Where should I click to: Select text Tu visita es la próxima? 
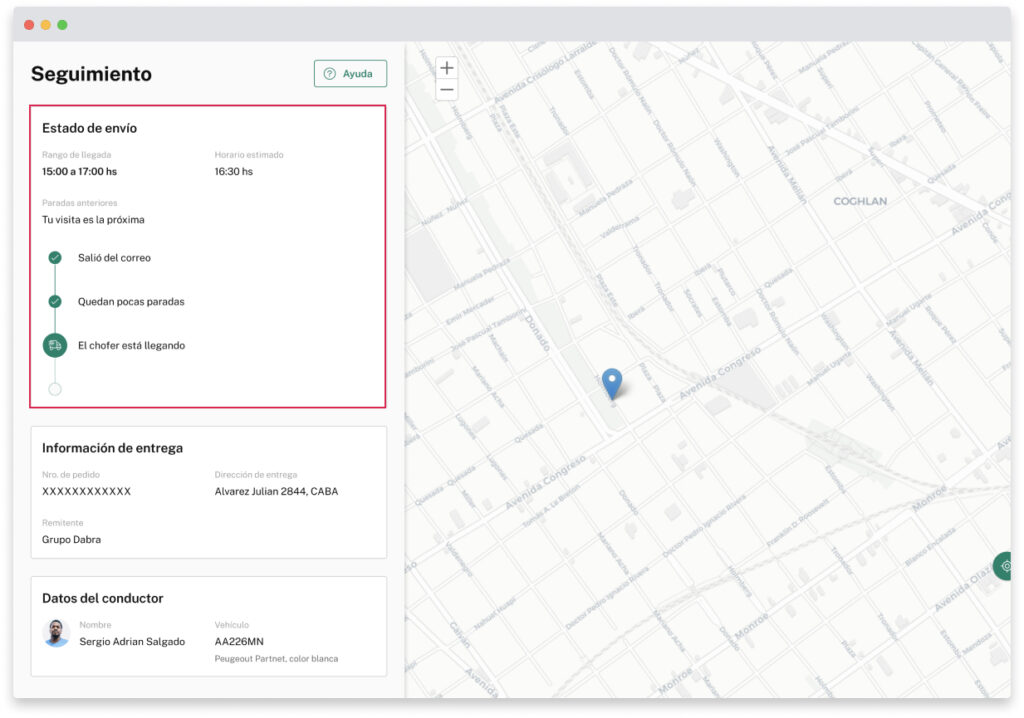(93, 220)
